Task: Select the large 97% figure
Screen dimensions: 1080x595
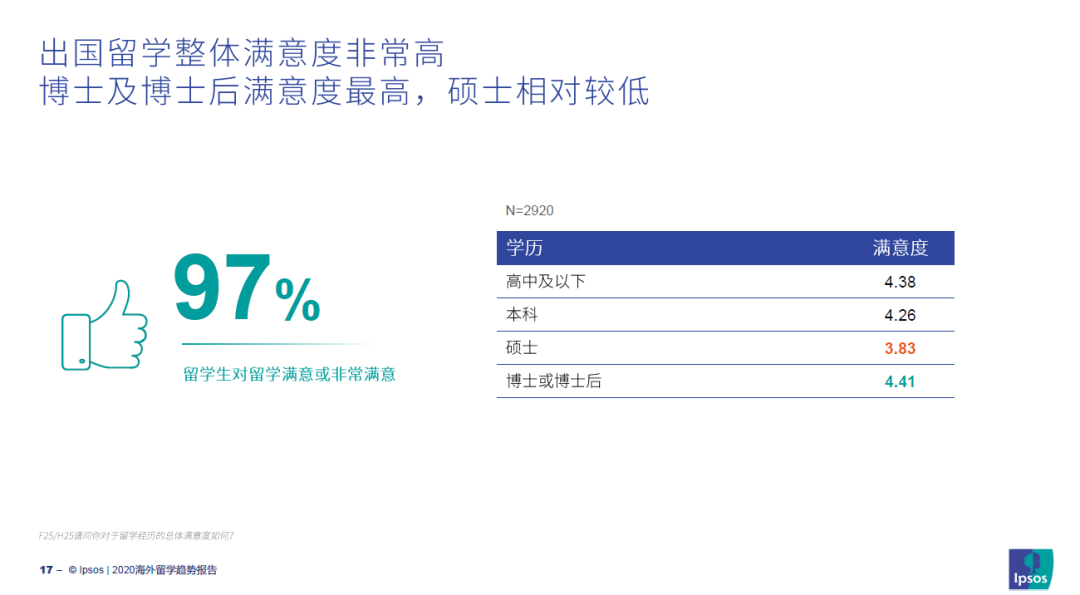Action: click(247, 289)
